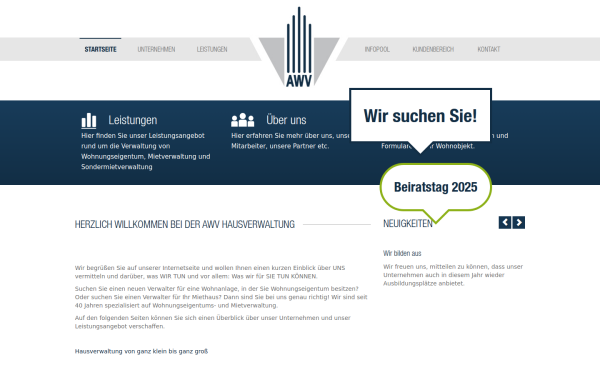
Task: Open the "Wir bilden aus" news headline
Action: click(402, 253)
